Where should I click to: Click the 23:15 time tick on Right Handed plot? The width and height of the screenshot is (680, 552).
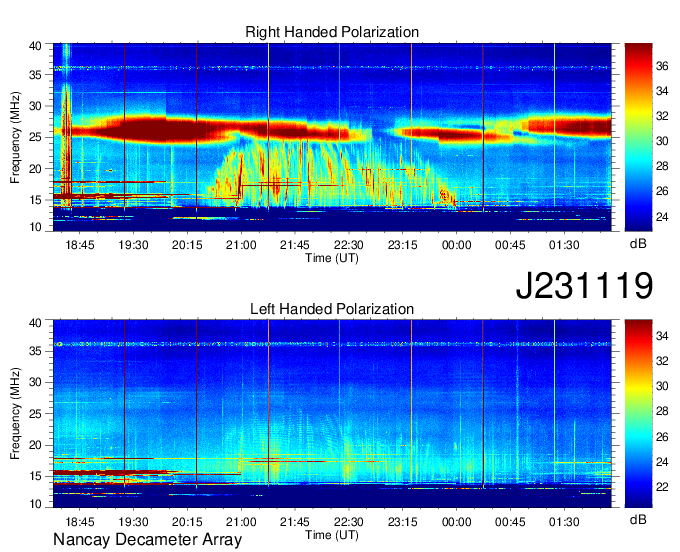coord(402,245)
